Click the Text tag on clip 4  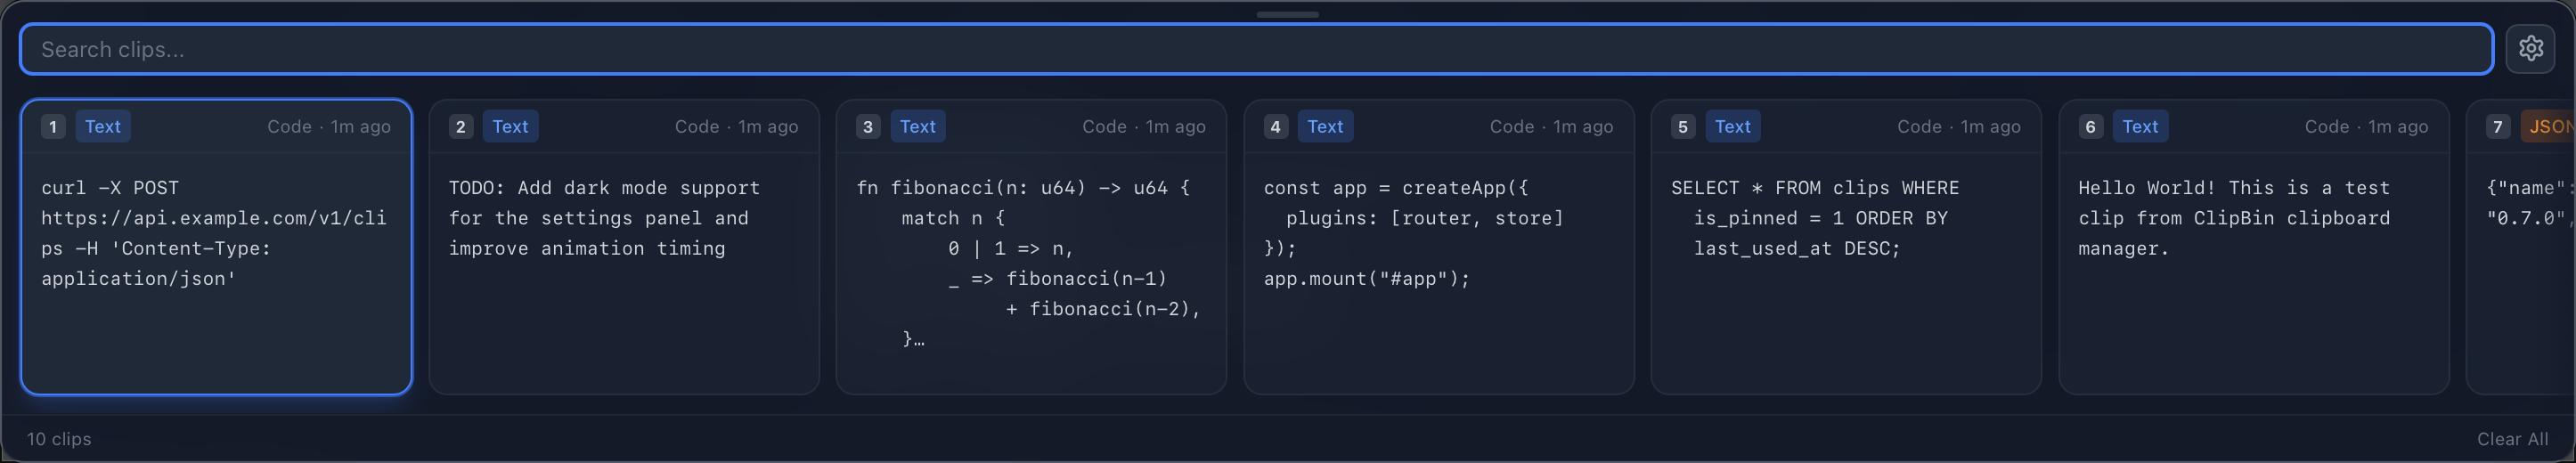[x=1325, y=127]
